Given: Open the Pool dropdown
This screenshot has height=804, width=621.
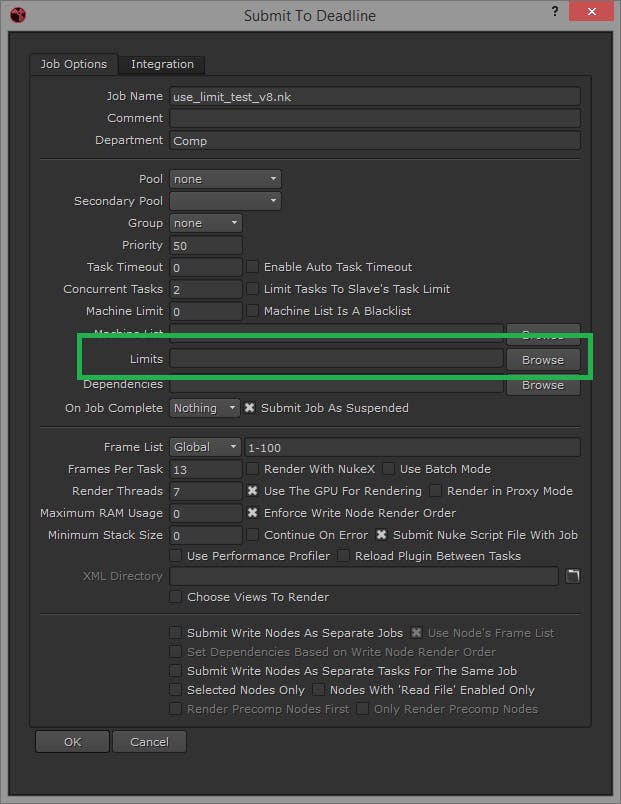Looking at the screenshot, I should pyautogui.click(x=225, y=179).
